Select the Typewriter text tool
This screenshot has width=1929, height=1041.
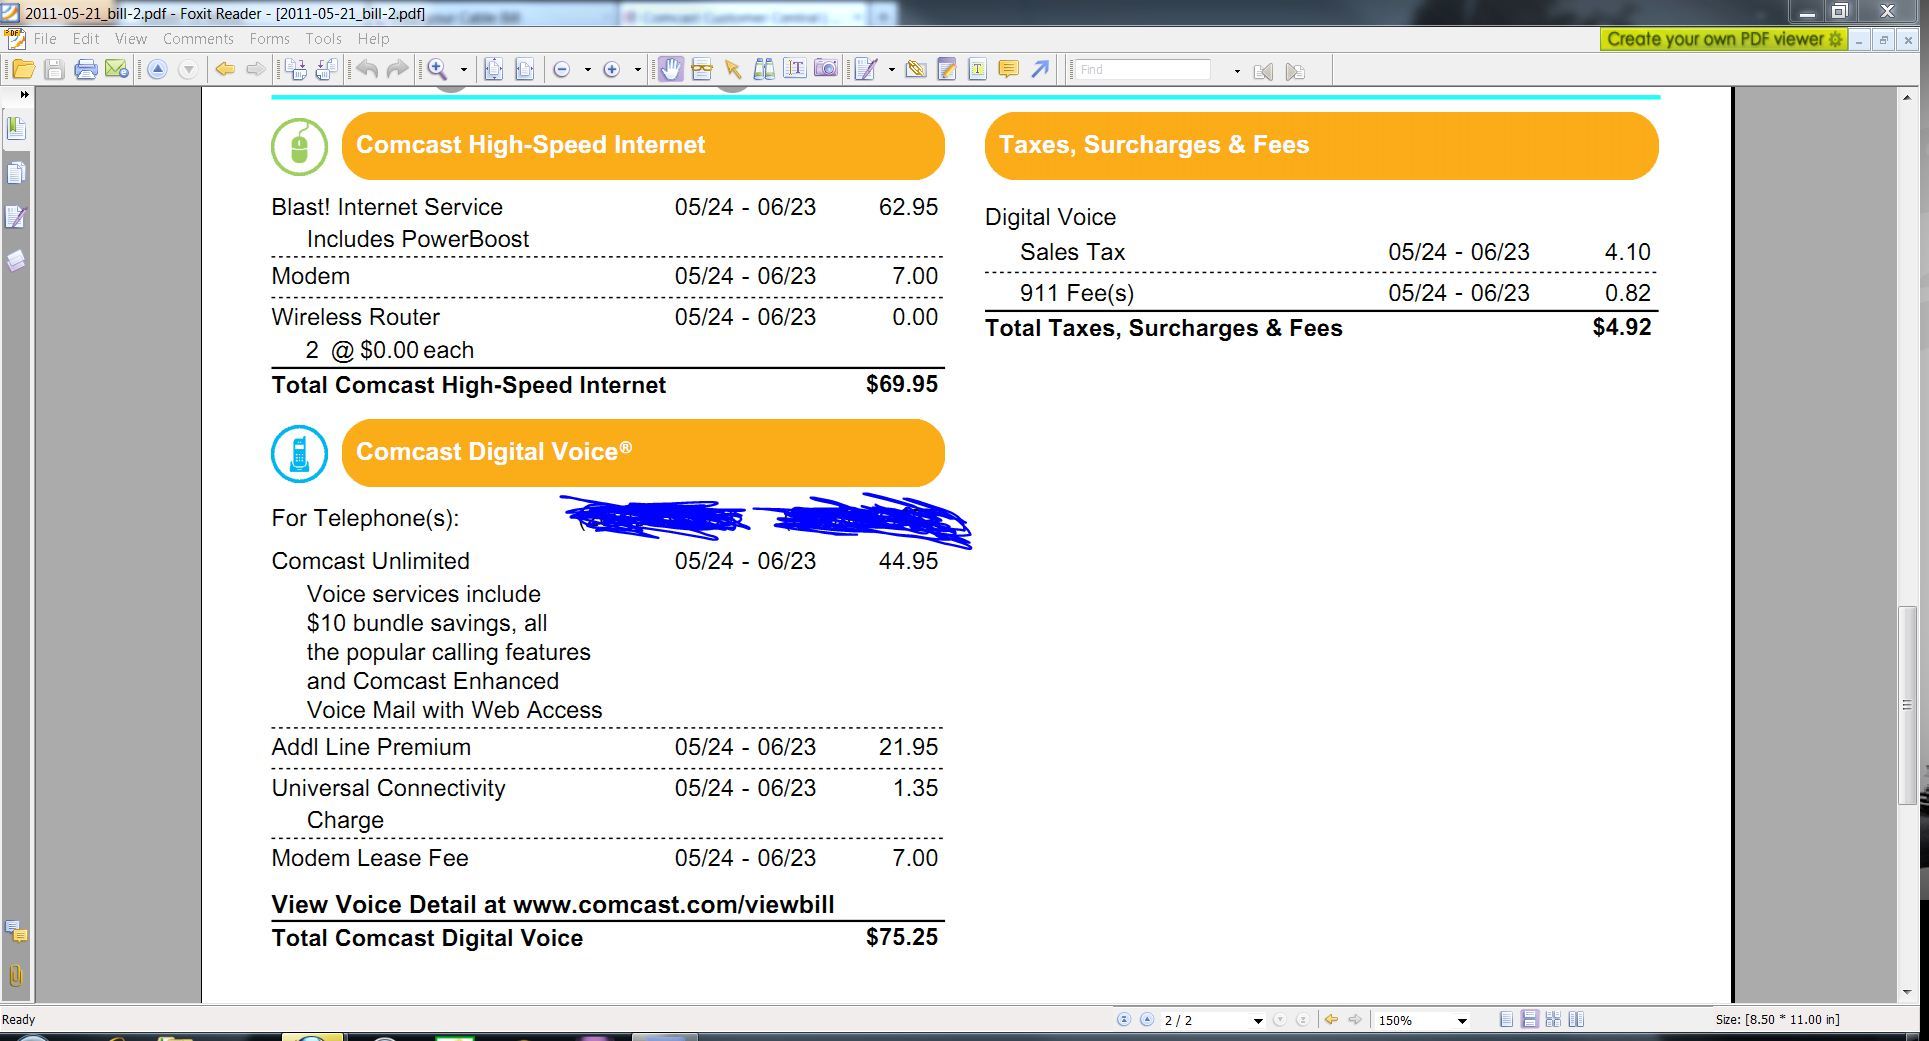point(795,69)
